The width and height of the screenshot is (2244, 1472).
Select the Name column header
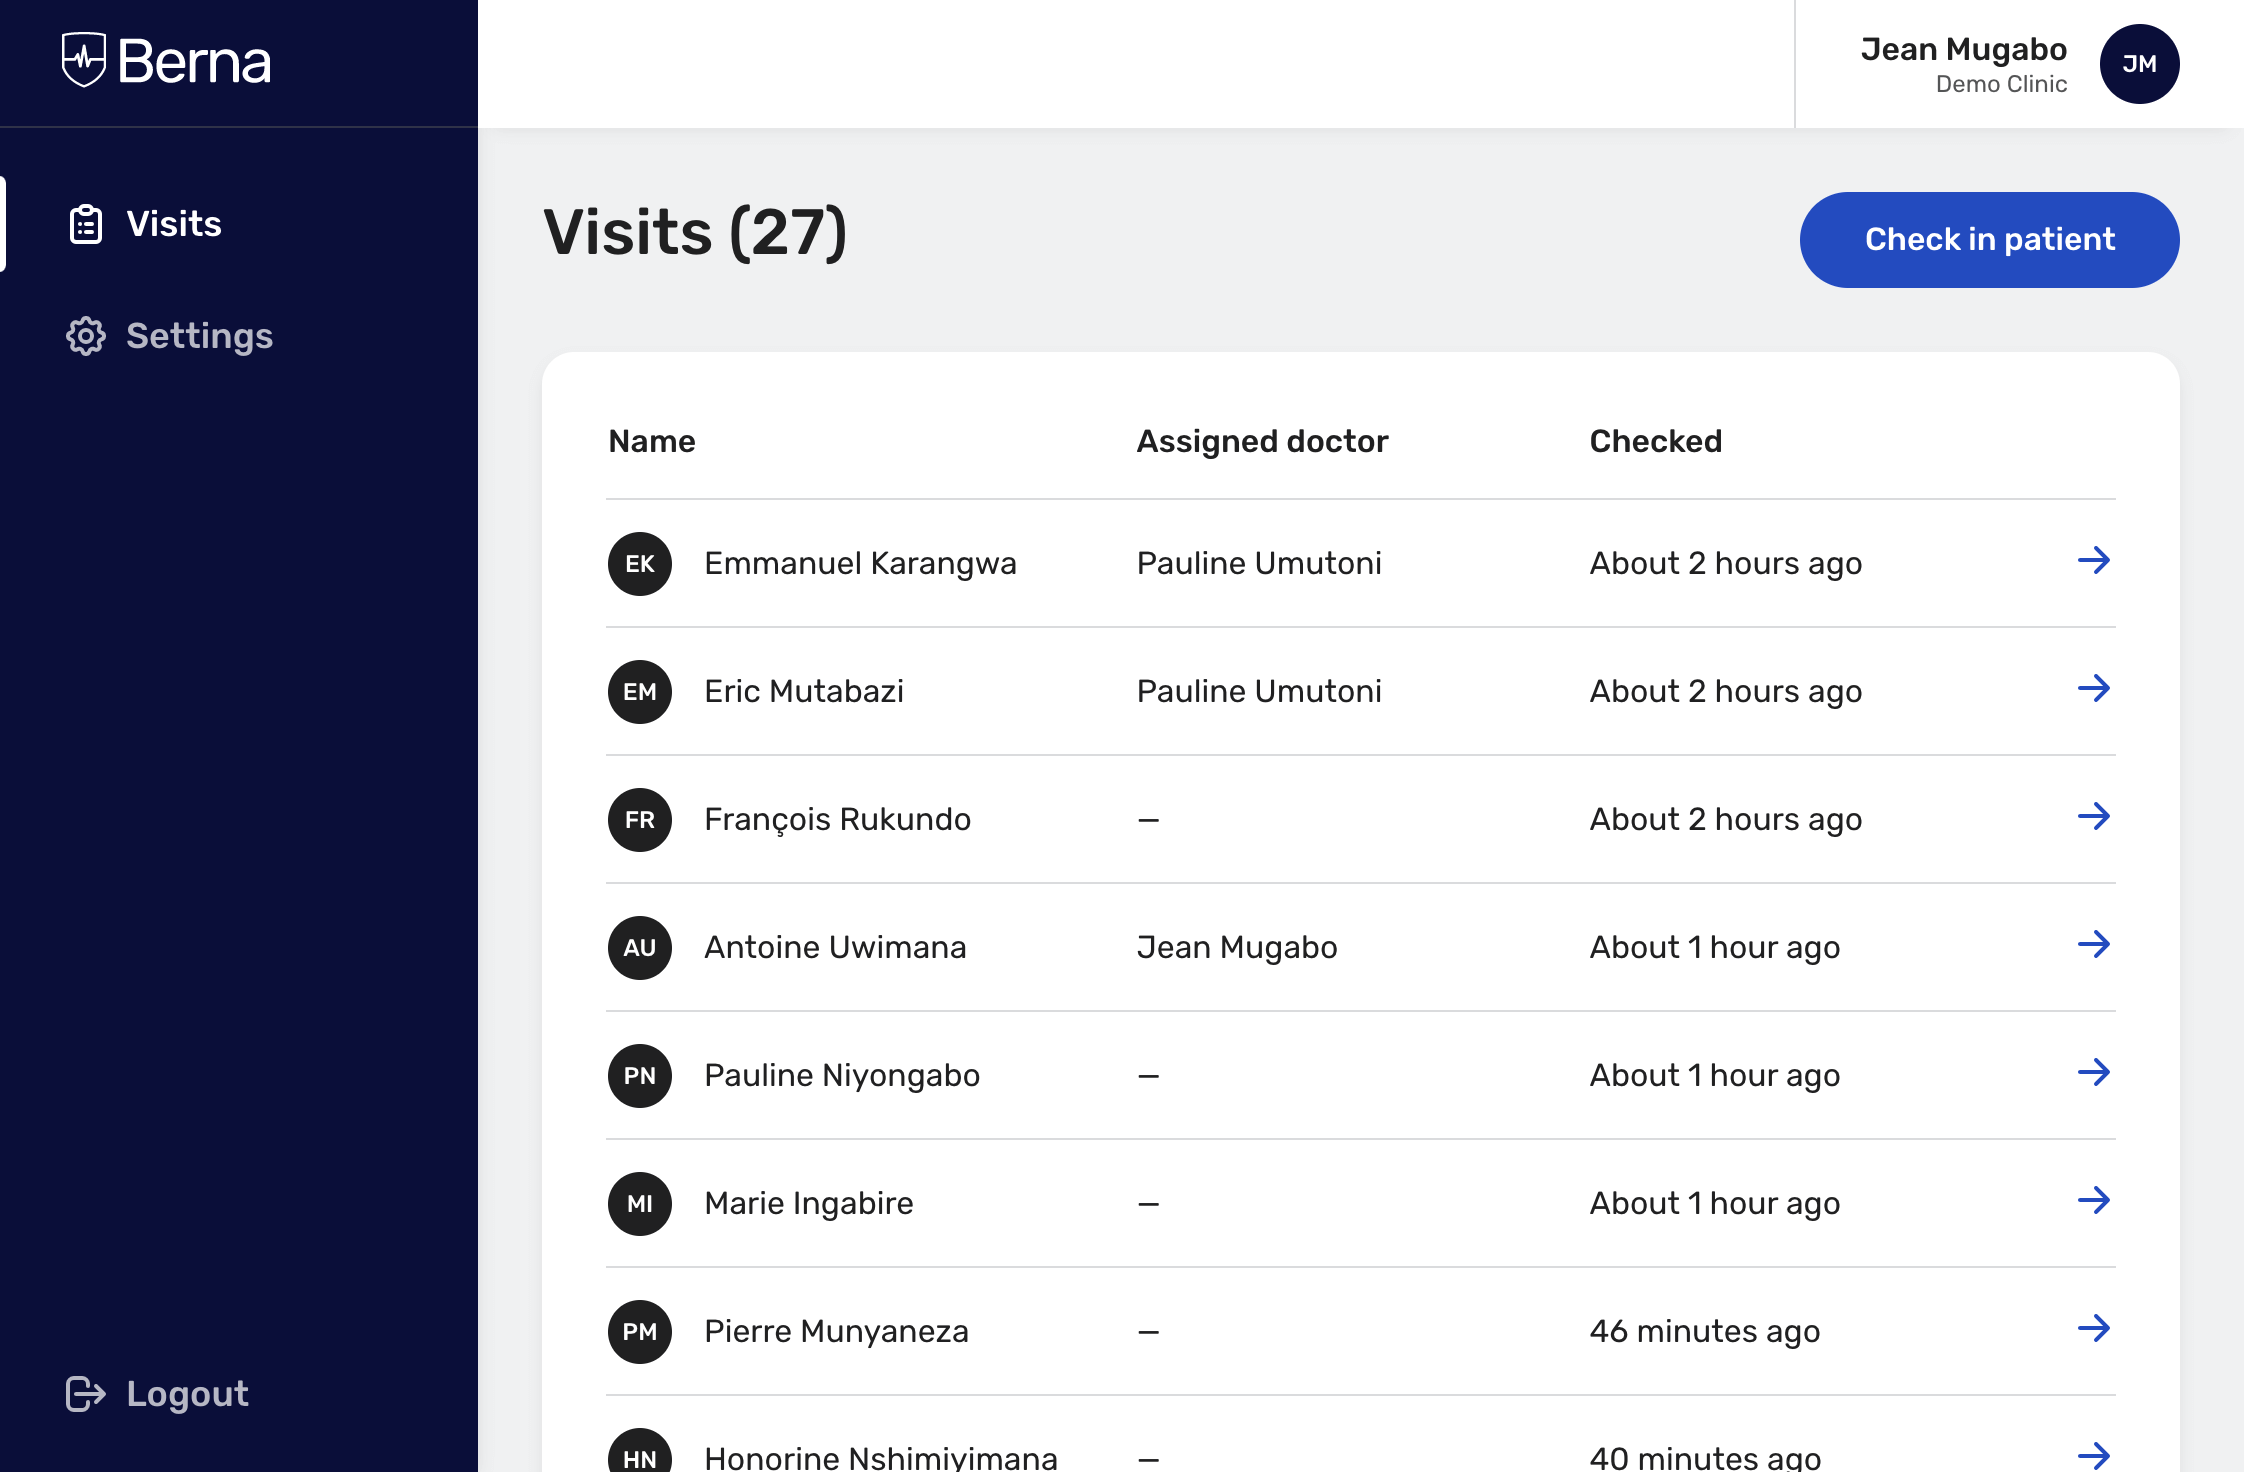[651, 441]
